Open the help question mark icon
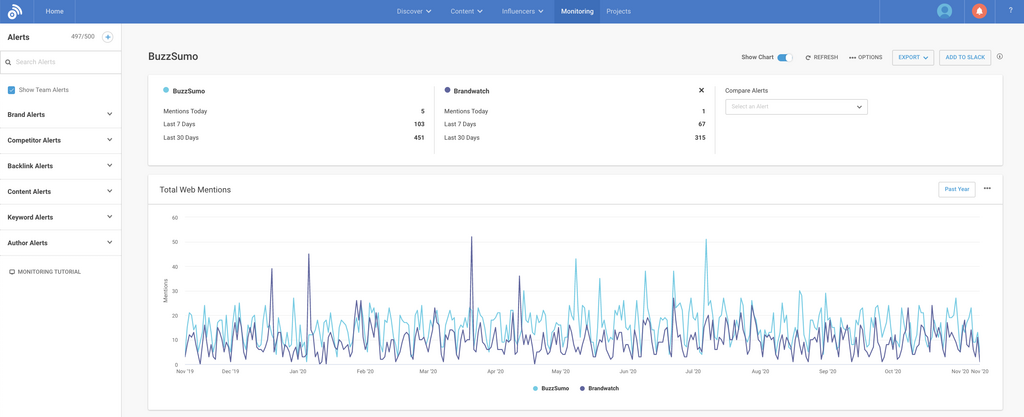1024x417 pixels. (1010, 11)
